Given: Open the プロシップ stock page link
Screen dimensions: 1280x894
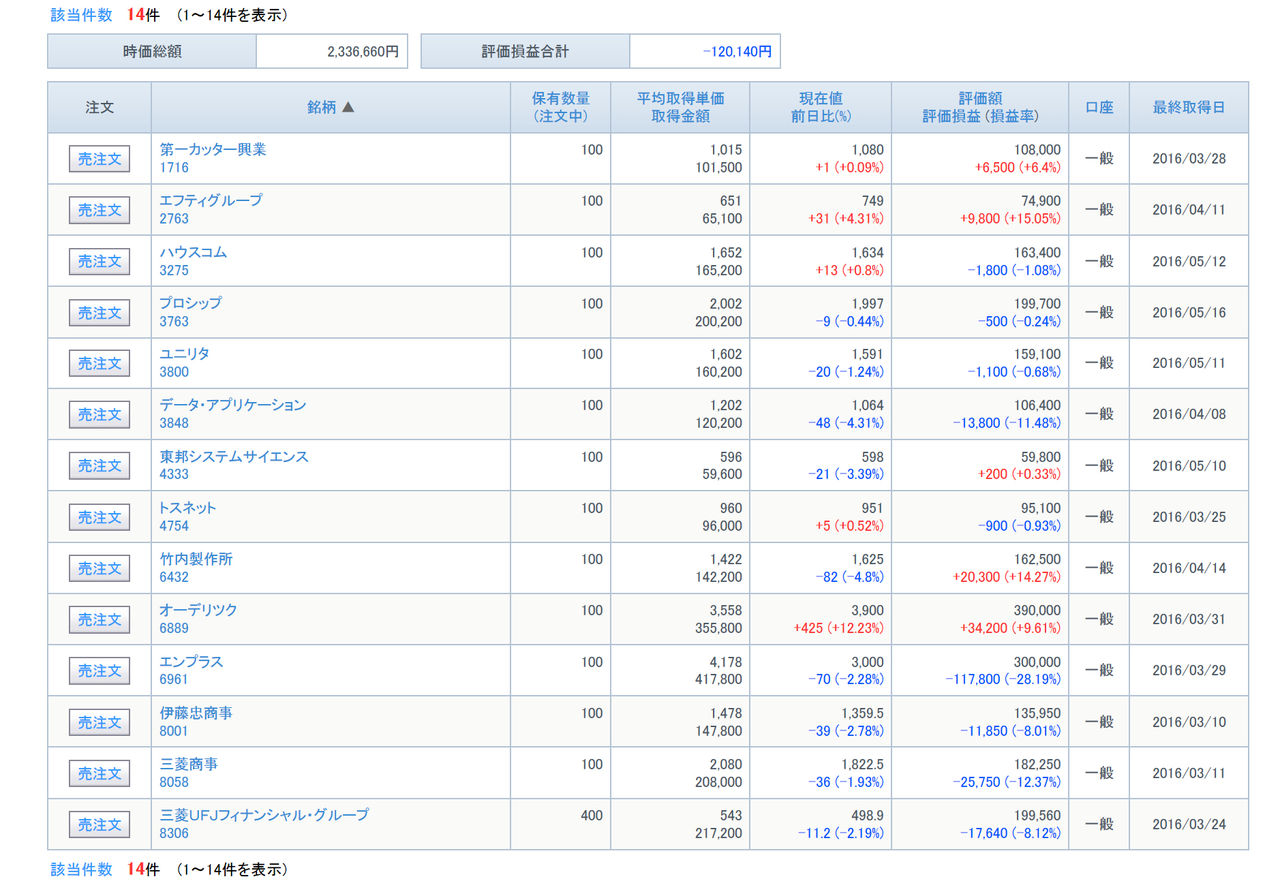Looking at the screenshot, I should pyautogui.click(x=191, y=303).
